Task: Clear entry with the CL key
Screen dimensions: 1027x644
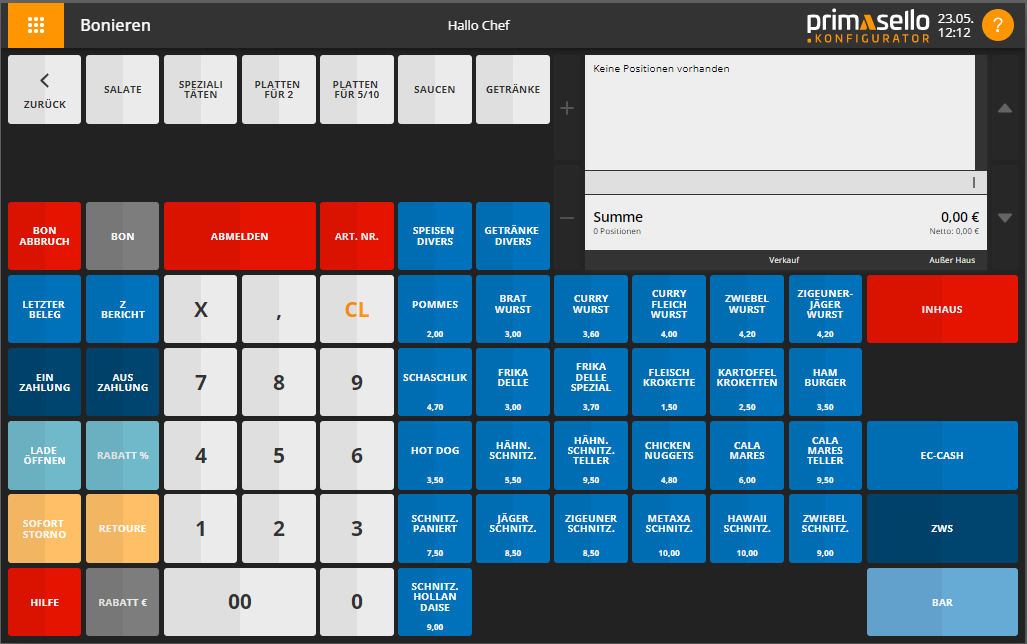Action: 356,309
